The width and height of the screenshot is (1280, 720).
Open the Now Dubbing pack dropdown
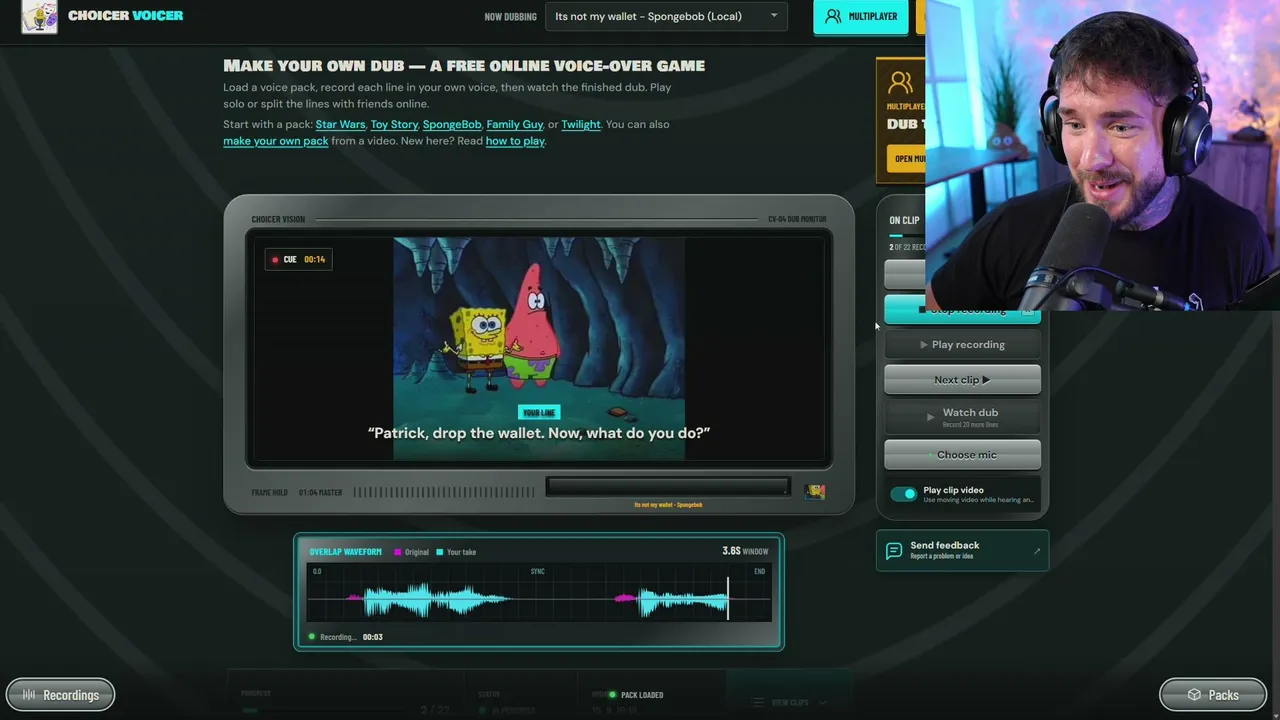pos(666,16)
